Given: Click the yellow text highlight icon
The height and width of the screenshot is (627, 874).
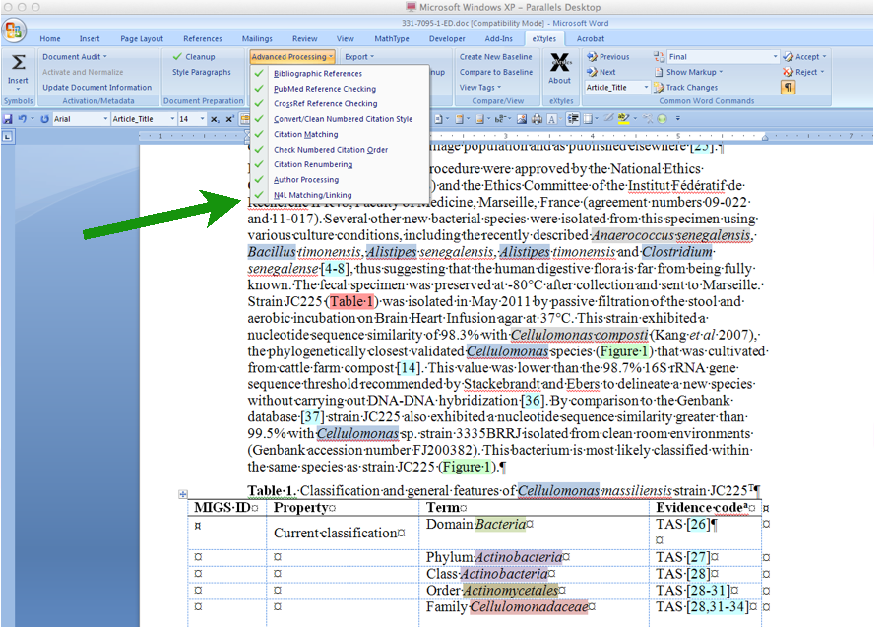Looking at the screenshot, I should (623, 119).
